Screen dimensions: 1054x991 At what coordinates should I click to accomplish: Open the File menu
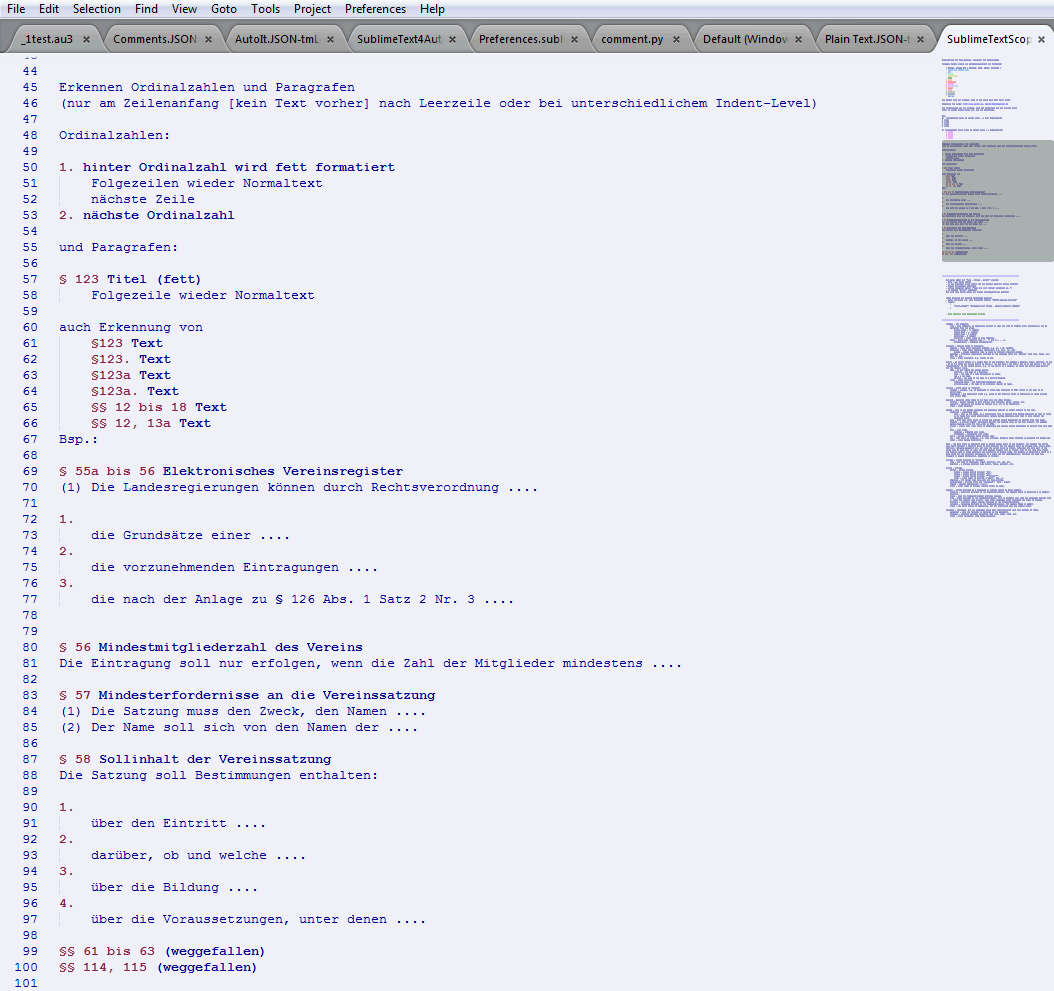[x=16, y=9]
